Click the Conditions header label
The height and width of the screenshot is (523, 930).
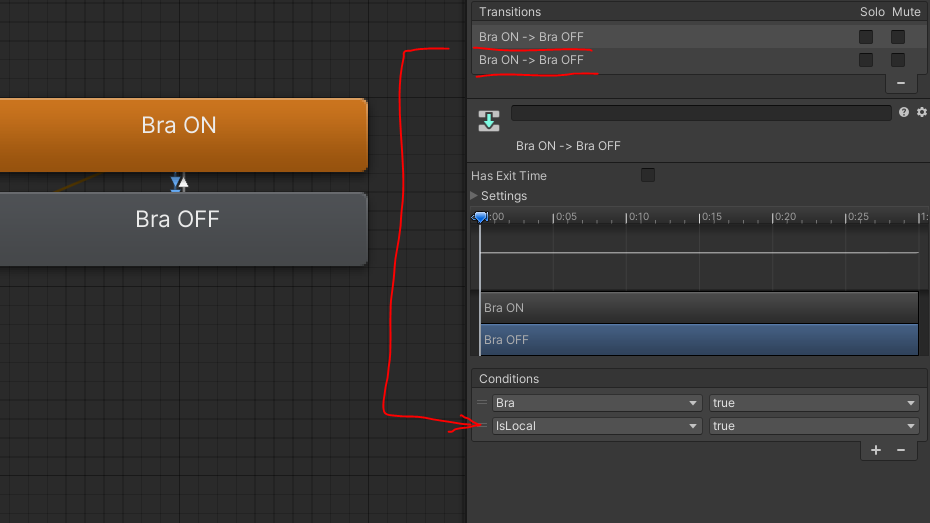click(509, 379)
